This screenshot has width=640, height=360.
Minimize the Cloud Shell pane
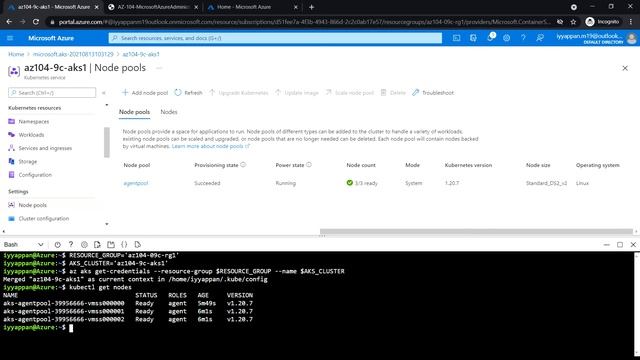(607, 244)
